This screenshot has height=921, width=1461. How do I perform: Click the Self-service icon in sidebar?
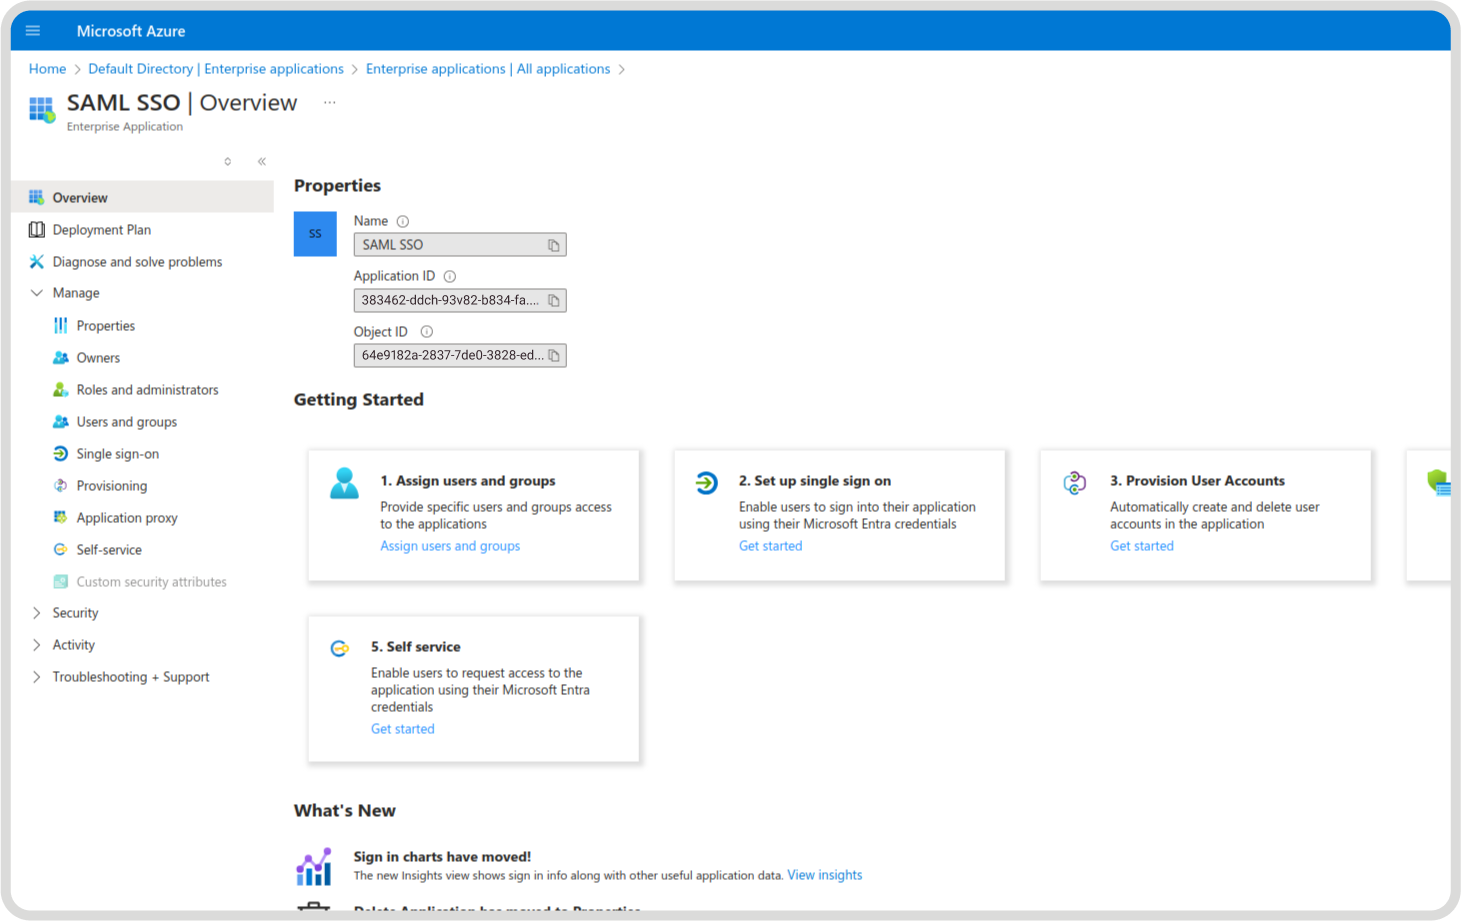click(61, 550)
